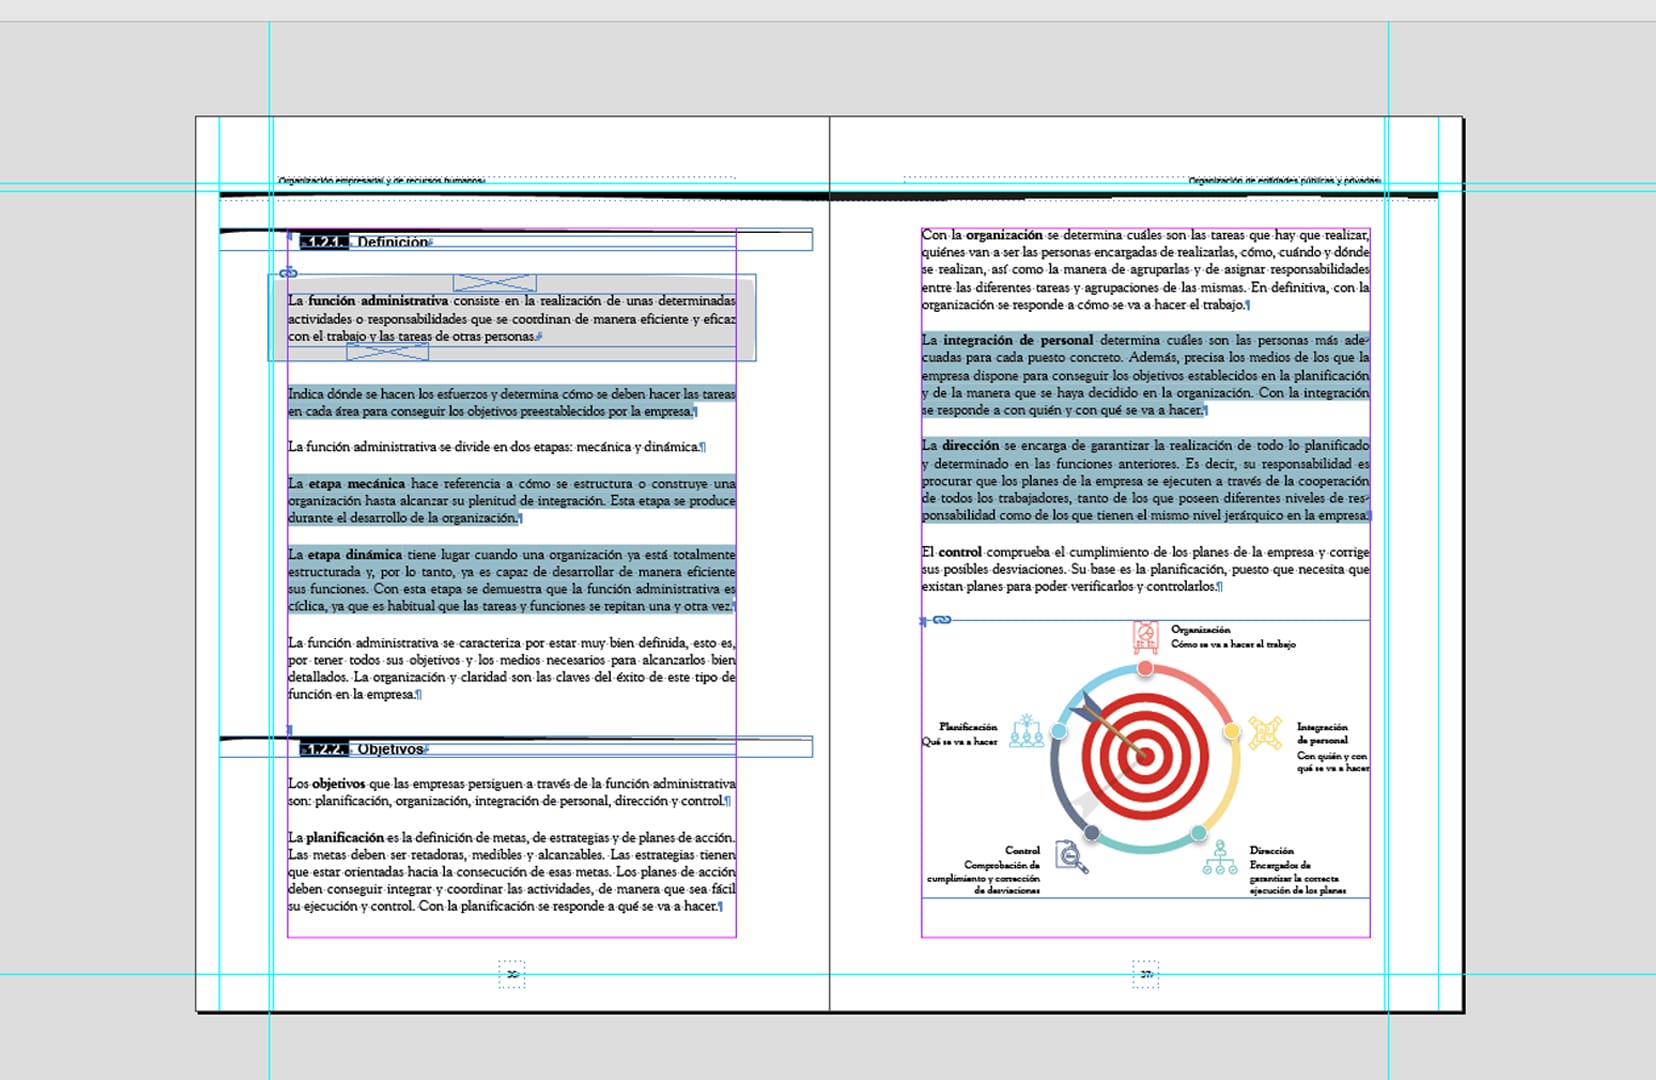1656x1080 pixels.
Task: Select the upper empty placeholder frame in the gray box
Action: click(494, 283)
